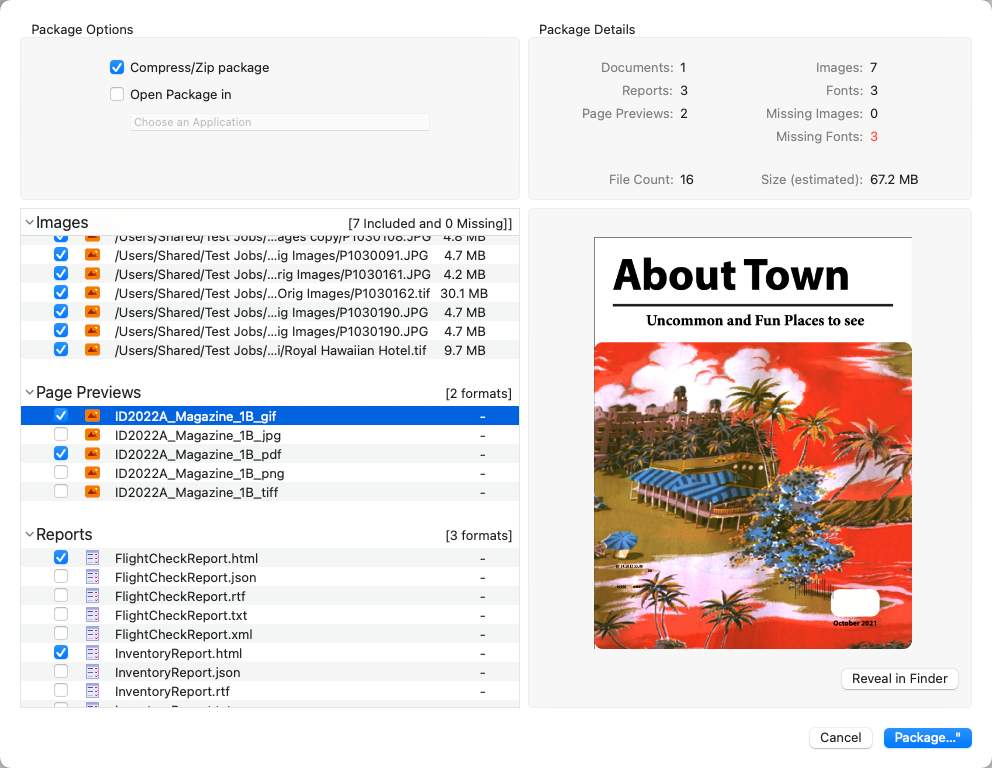Click the Royal Hawaiian Hotel.tif image icon
The image size is (992, 768).
point(92,350)
